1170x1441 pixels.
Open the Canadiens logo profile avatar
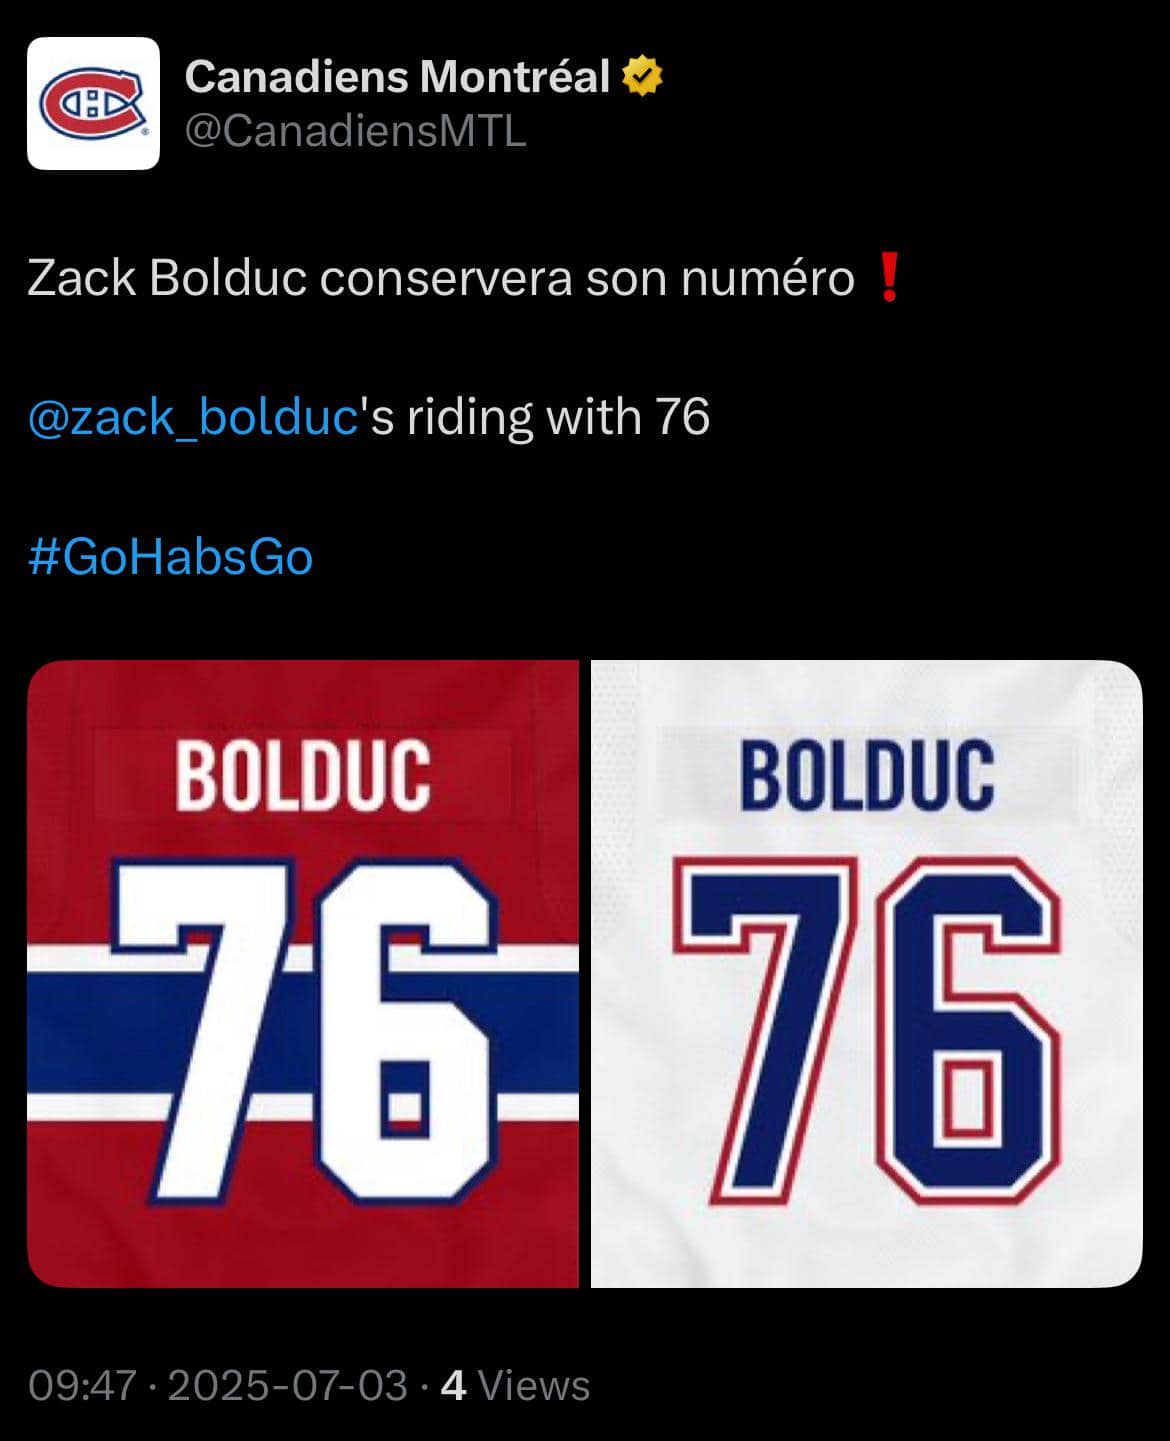[x=93, y=103]
